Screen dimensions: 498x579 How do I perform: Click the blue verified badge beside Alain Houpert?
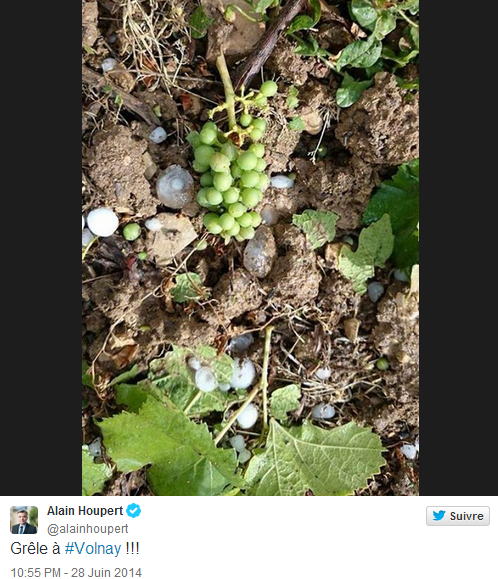click(x=133, y=511)
